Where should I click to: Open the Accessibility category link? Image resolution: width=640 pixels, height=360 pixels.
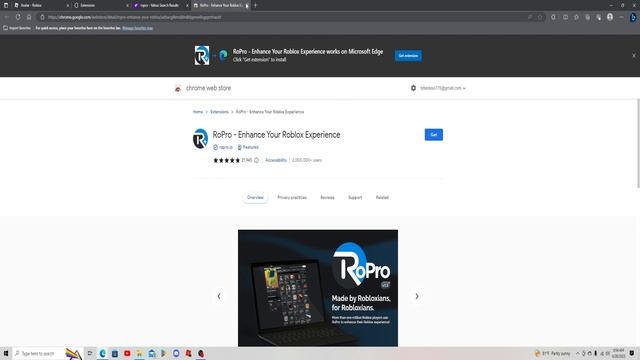pos(276,160)
